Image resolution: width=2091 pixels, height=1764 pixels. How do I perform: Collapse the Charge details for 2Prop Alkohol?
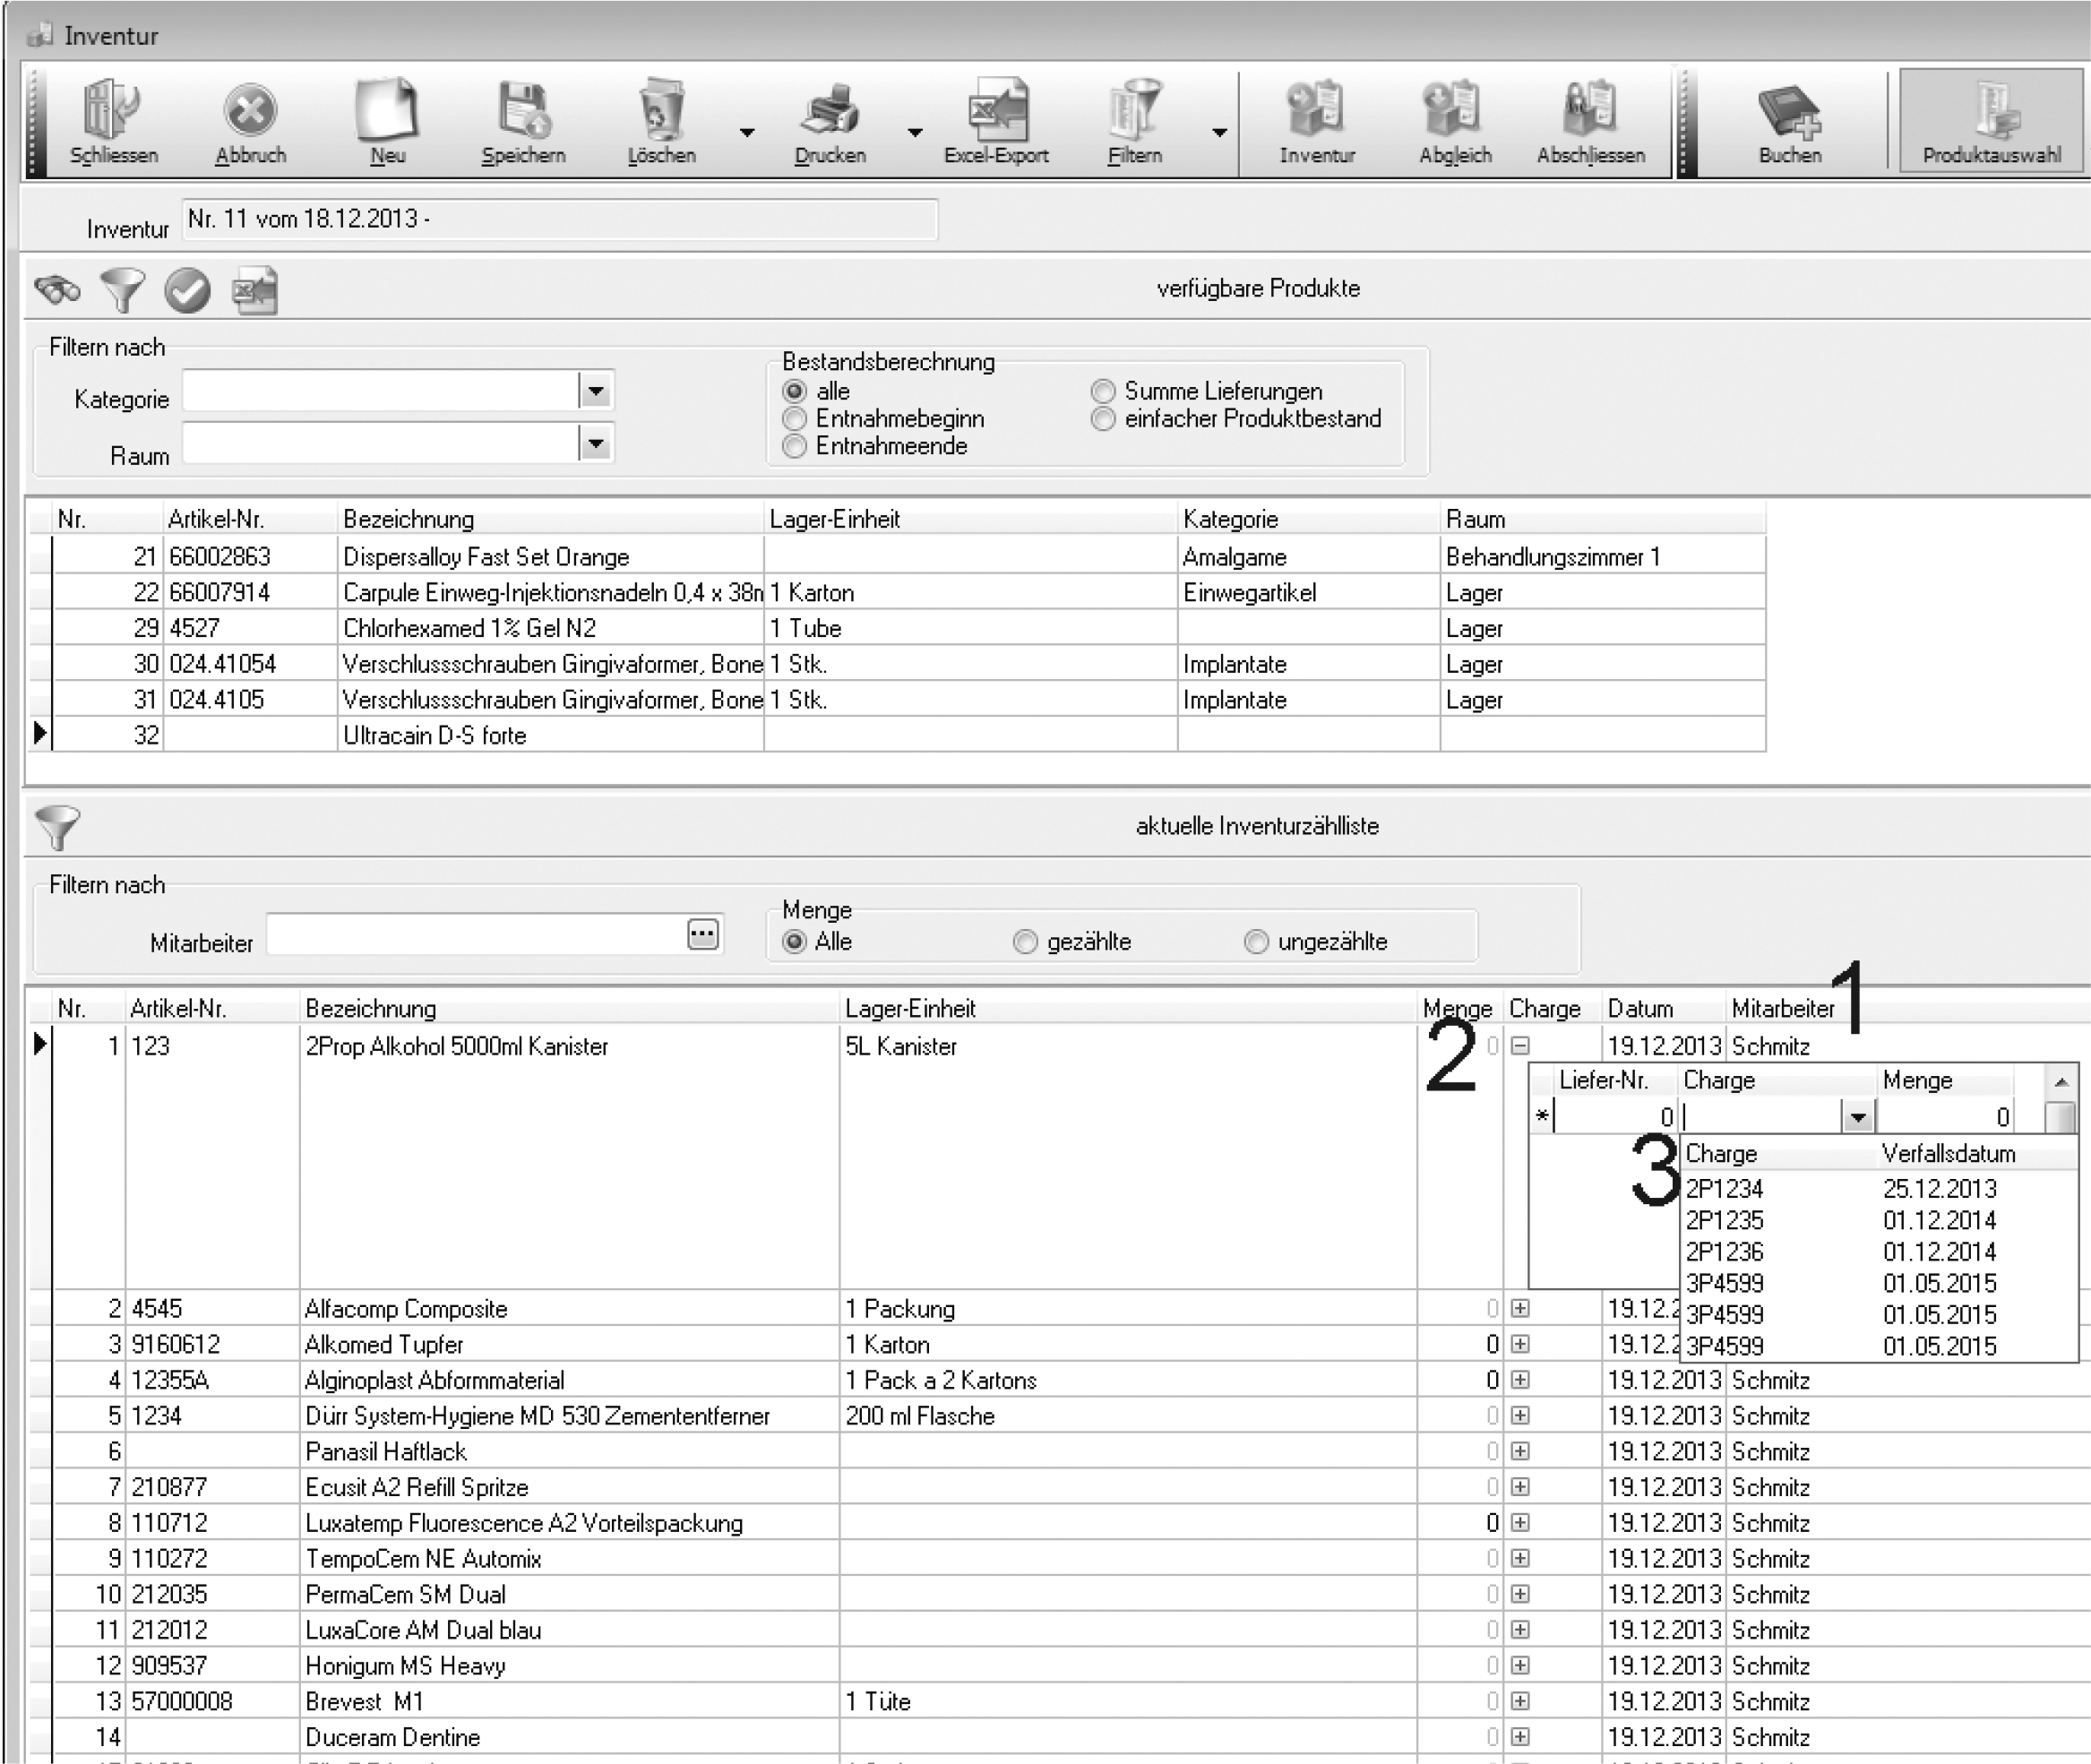tap(1520, 1046)
